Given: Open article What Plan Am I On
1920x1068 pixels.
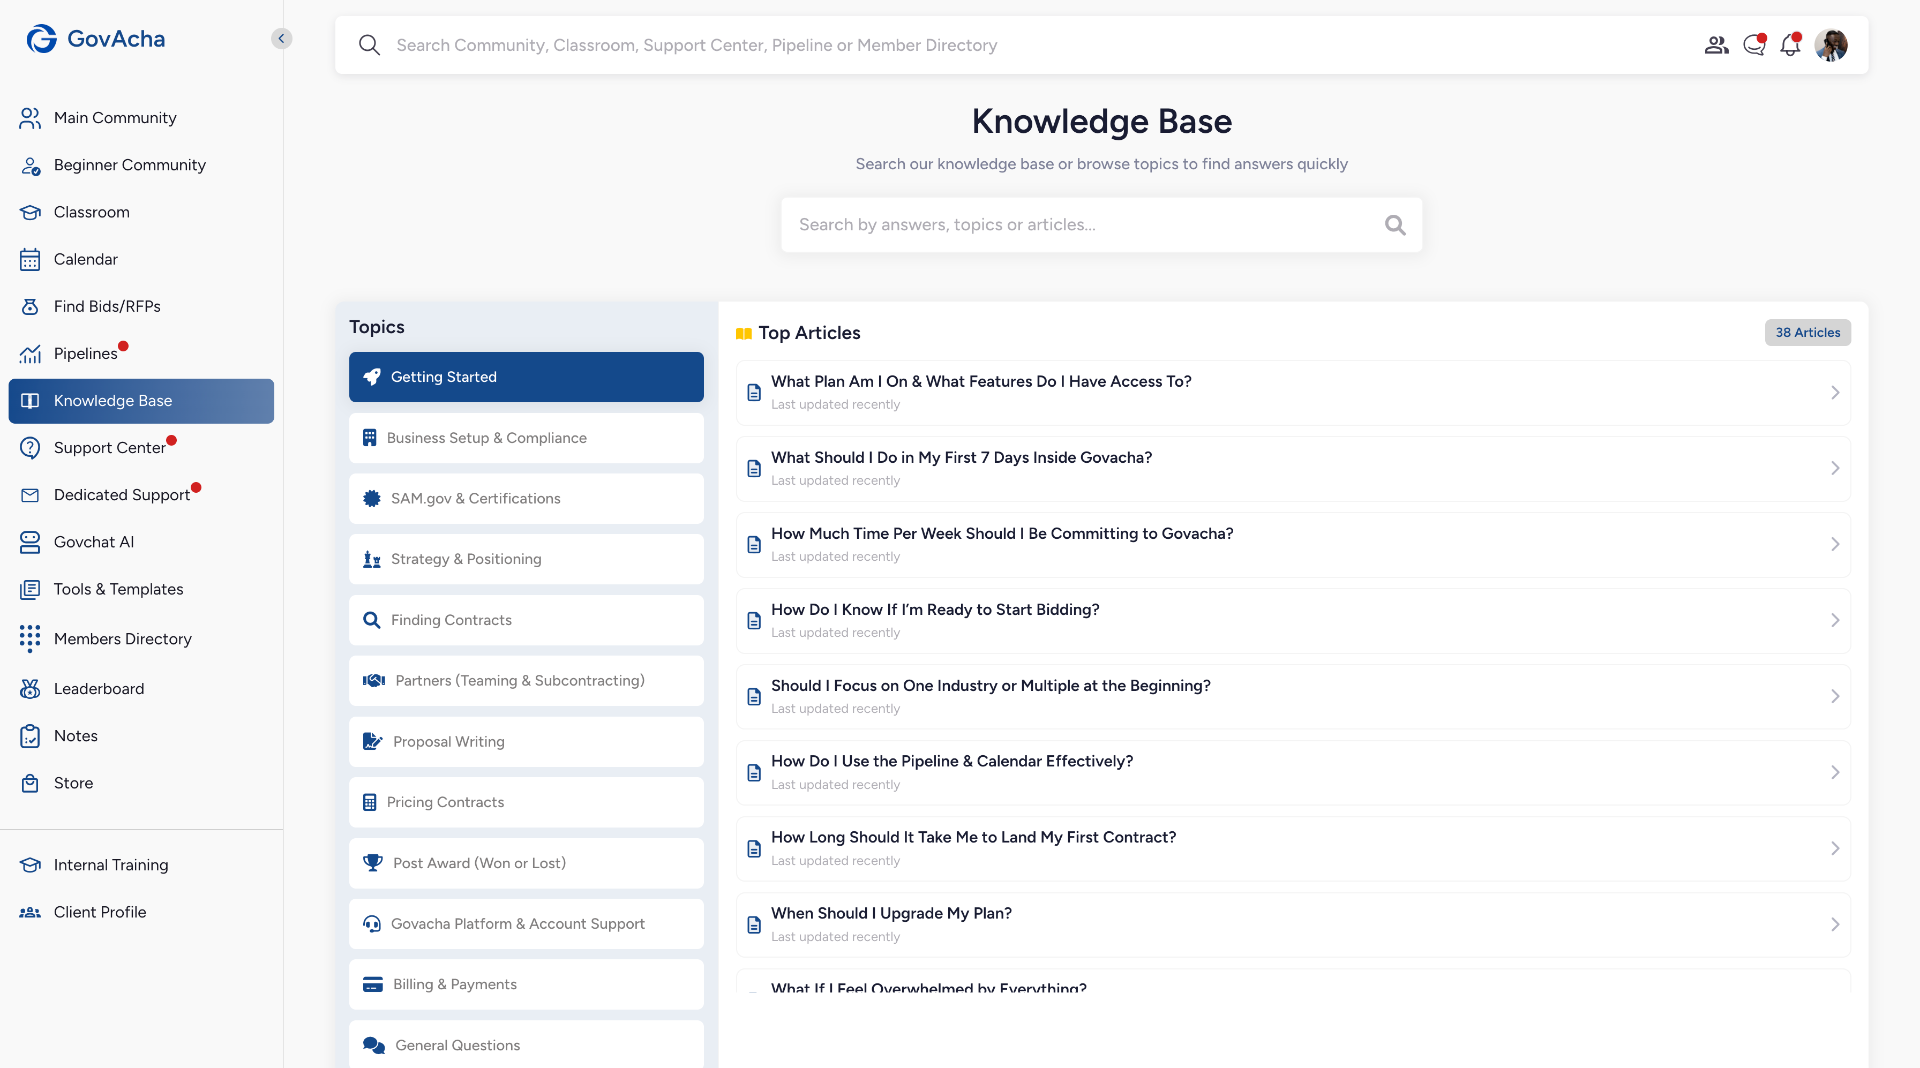Looking at the screenshot, I should click(x=1293, y=393).
